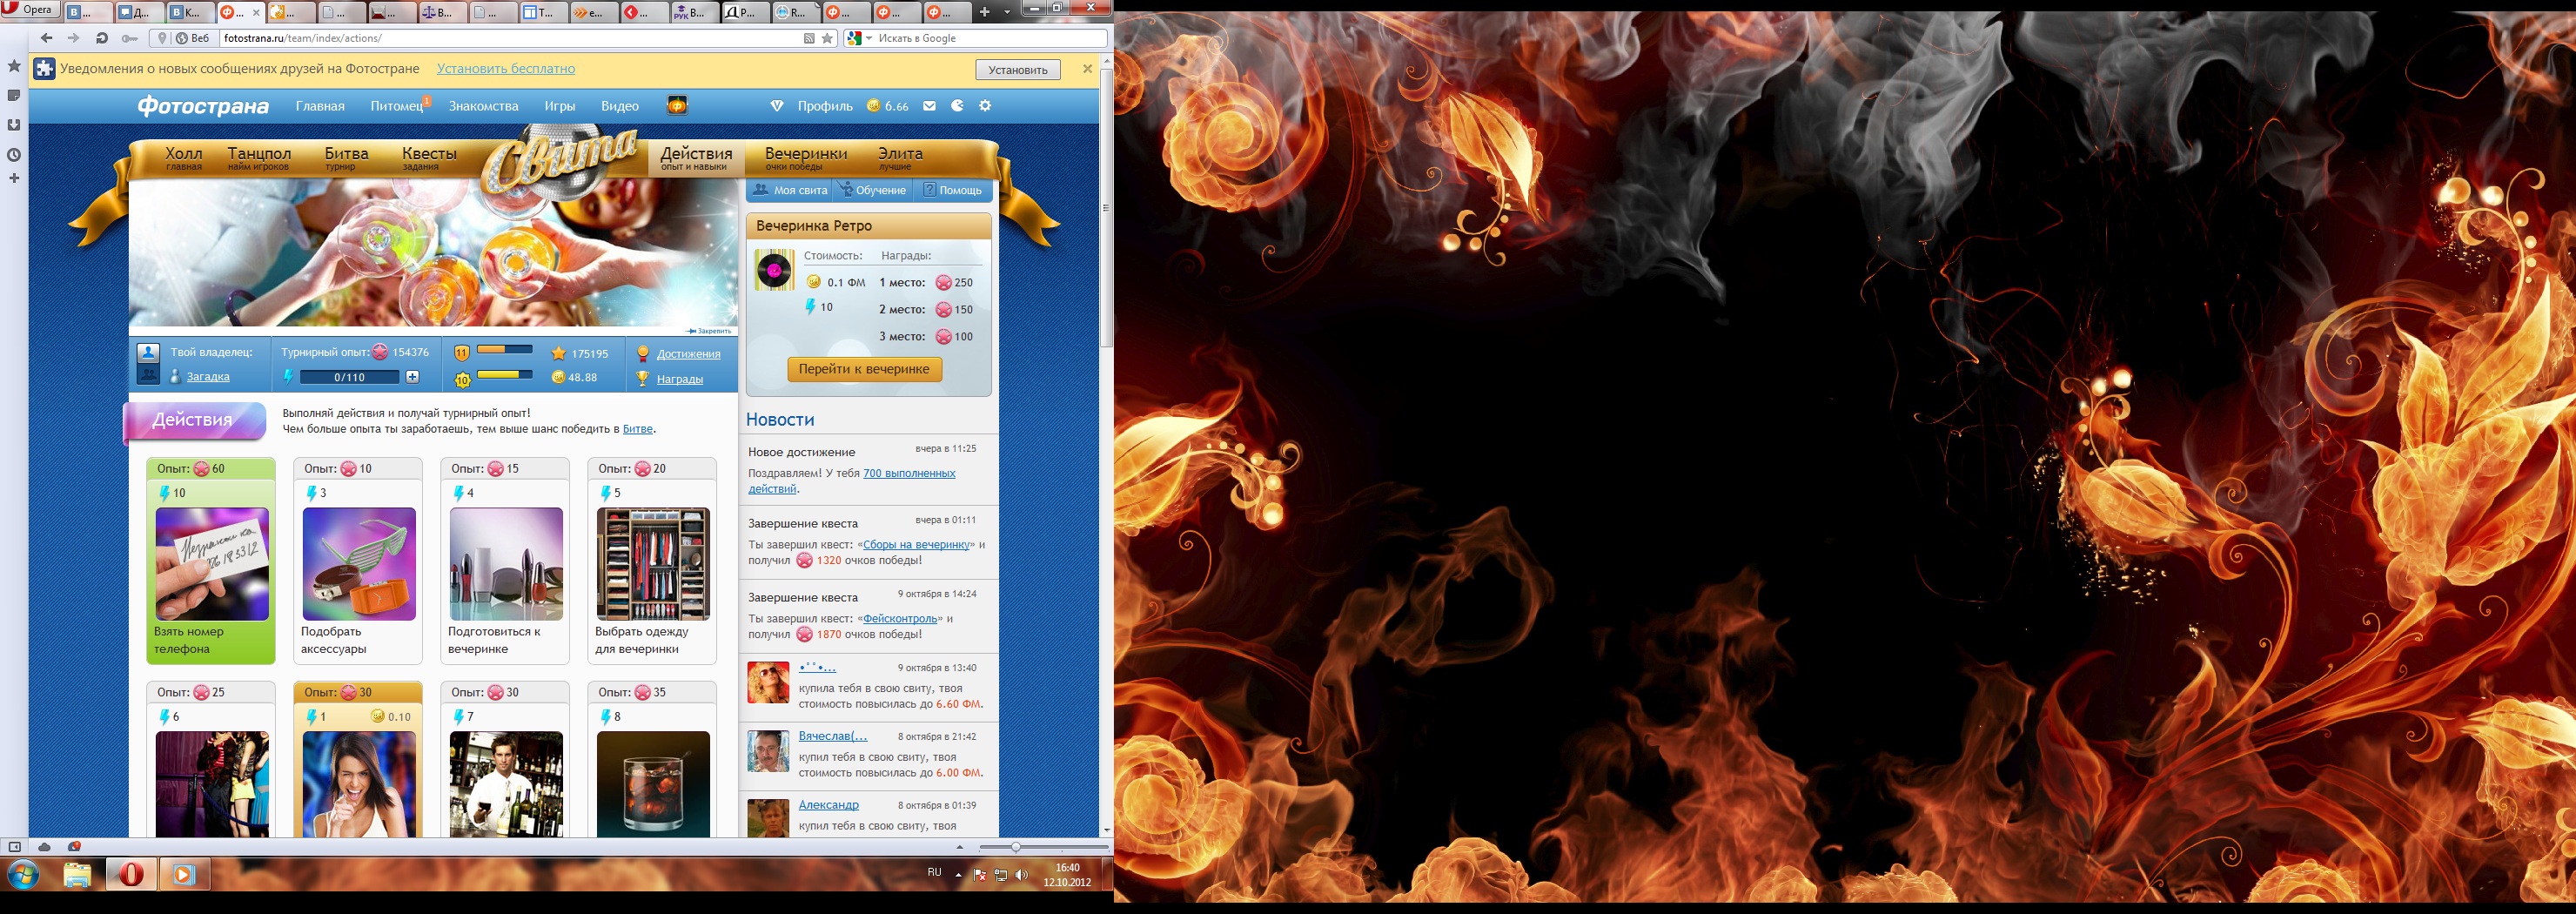Open Opera bookmarks panel star in sidebar

coord(14,66)
